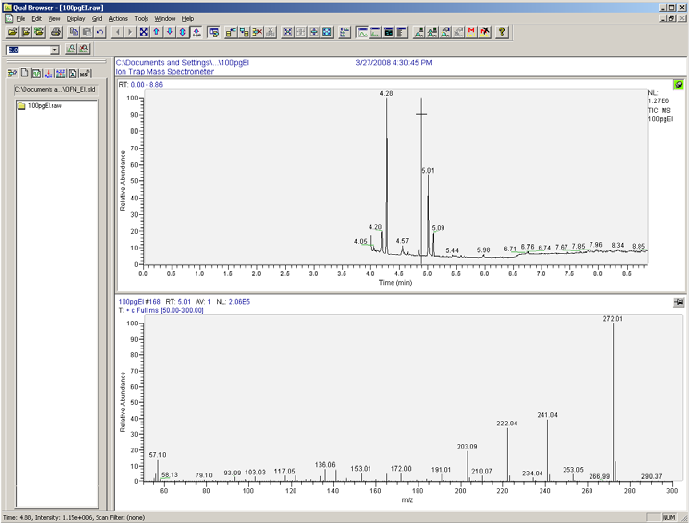The image size is (689, 523).
Task: Click the RT: 0.00 - 8.86 range header
Action: pos(141,84)
